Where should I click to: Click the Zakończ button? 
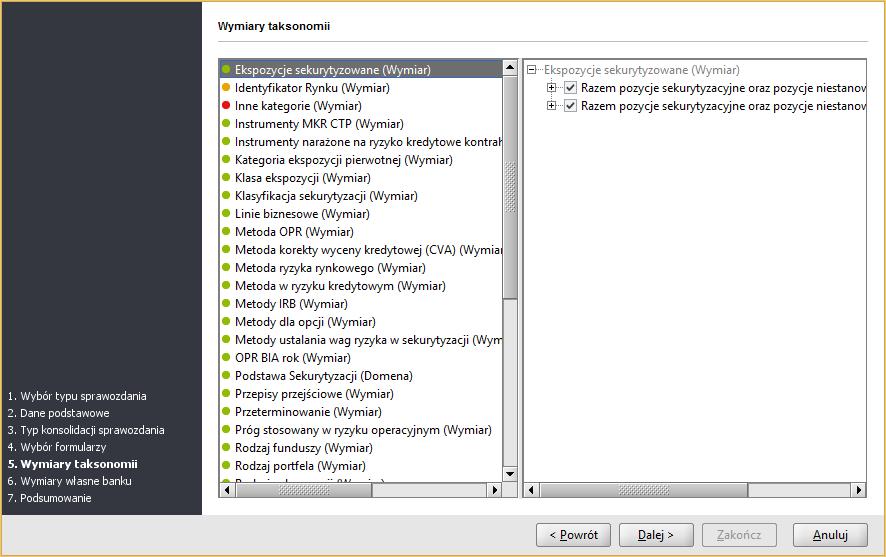(739, 535)
